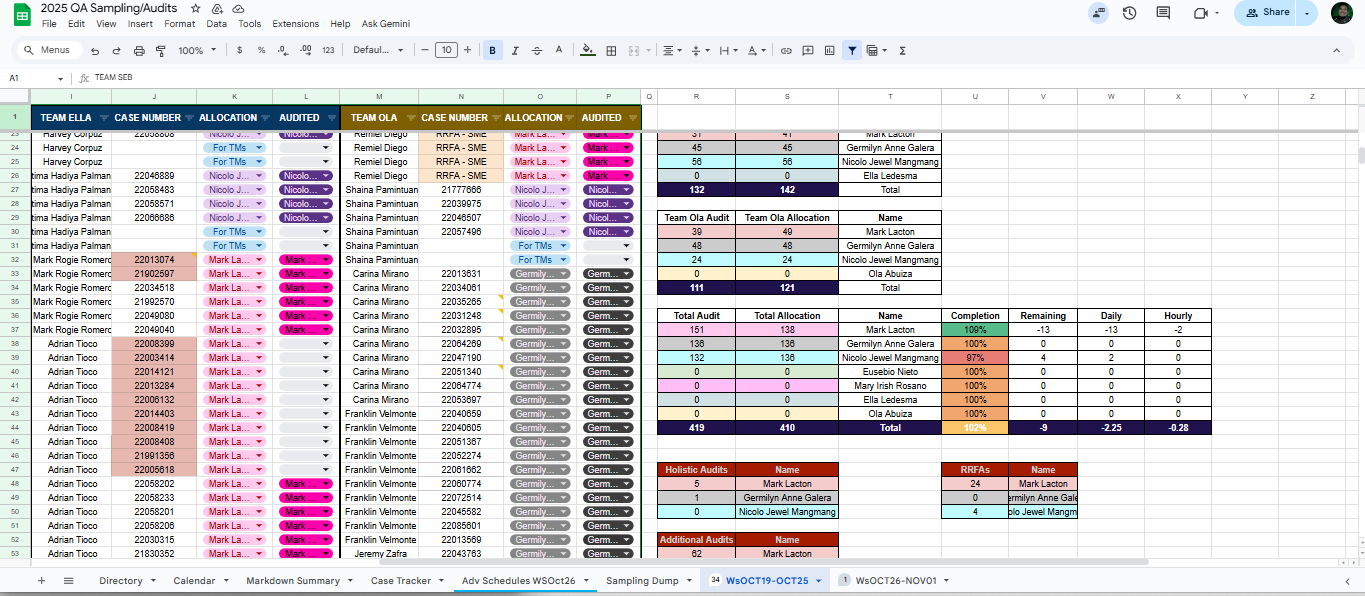Image resolution: width=1365 pixels, height=596 pixels.
Task: Open version history clock icon
Action: (x=1129, y=12)
